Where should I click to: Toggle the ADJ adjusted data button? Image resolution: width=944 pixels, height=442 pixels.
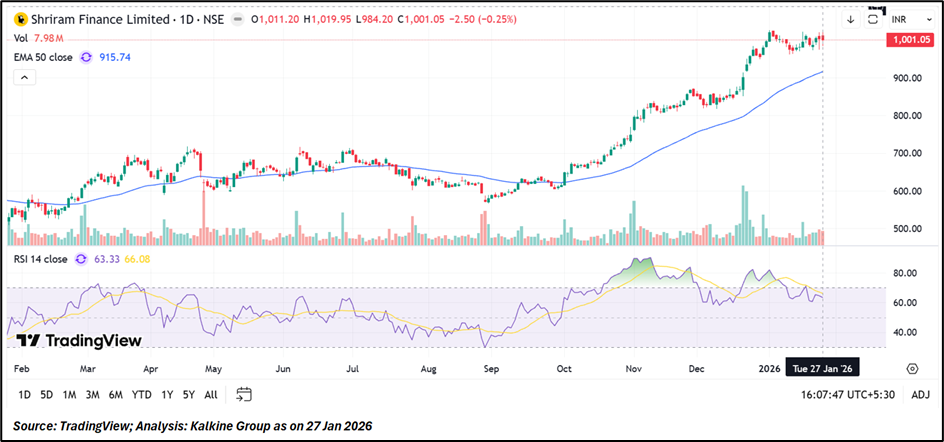(x=920, y=394)
